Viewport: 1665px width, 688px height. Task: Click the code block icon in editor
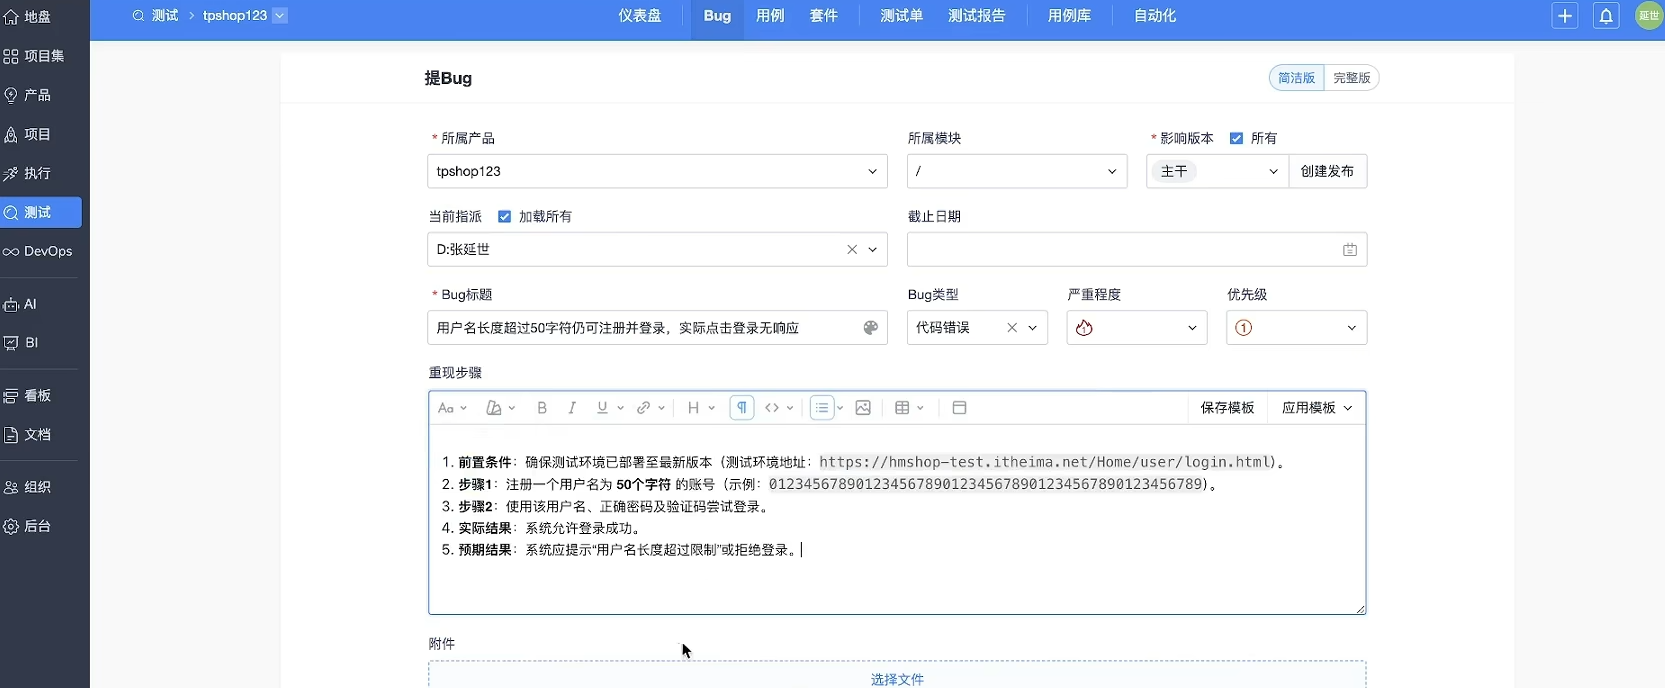pyautogui.click(x=772, y=408)
